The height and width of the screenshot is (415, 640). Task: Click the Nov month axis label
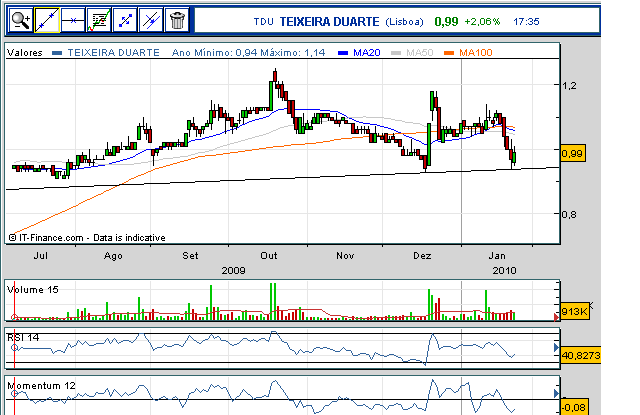(x=345, y=256)
